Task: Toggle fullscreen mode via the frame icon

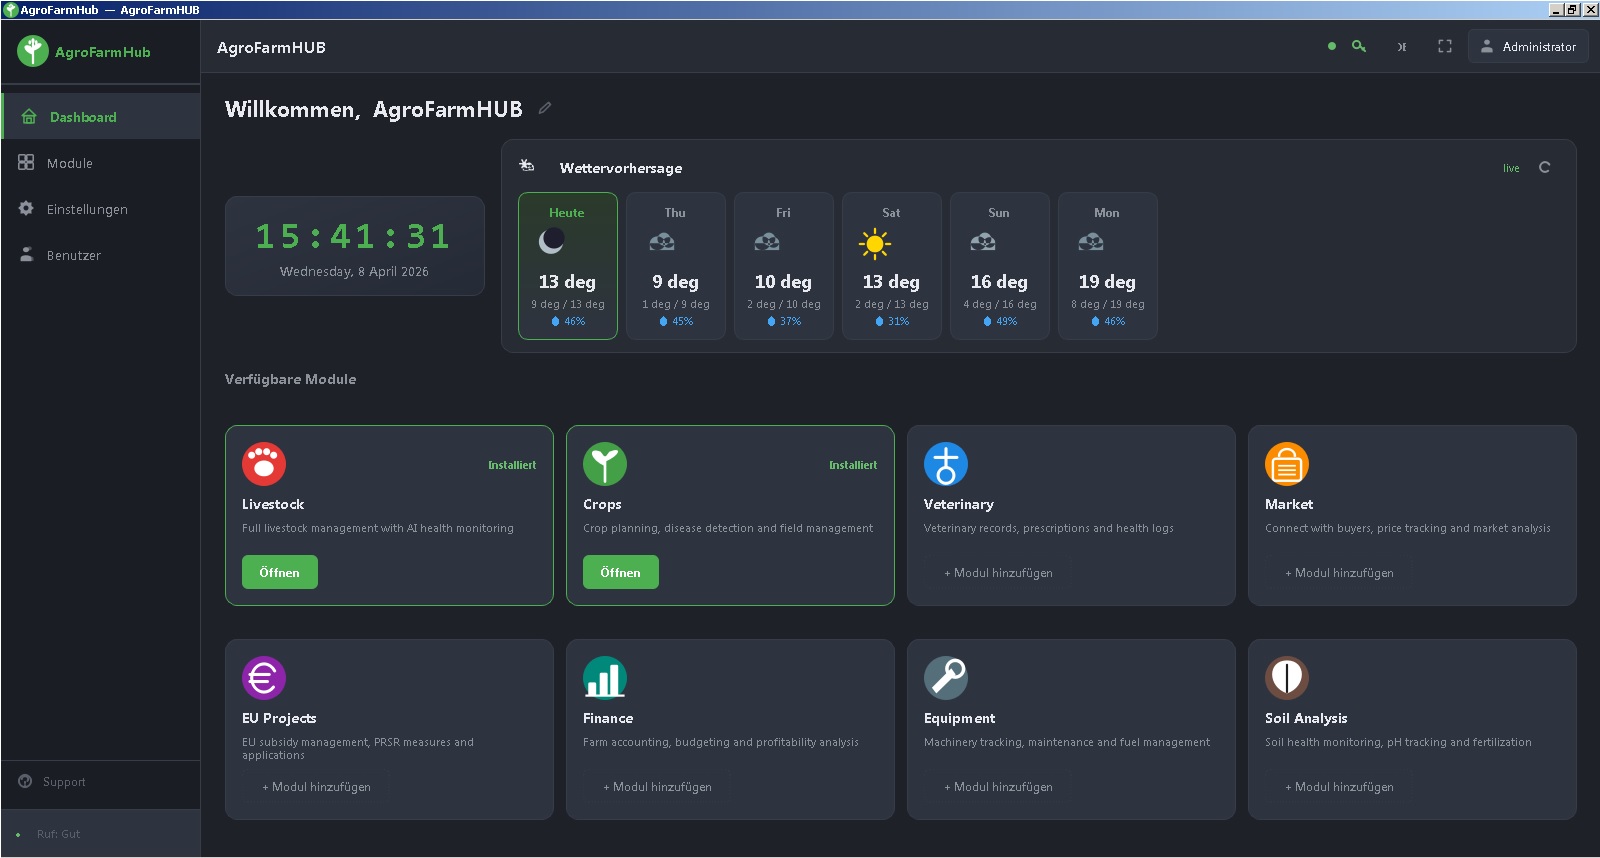Action: click(1445, 46)
